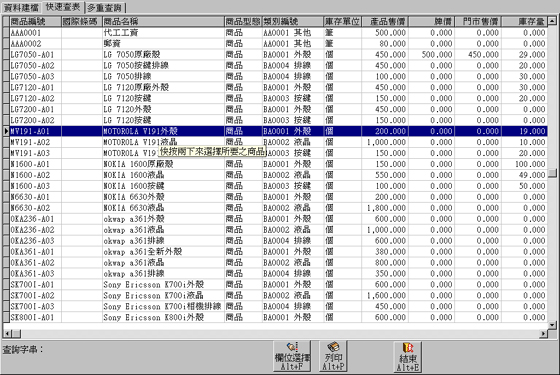Open the 多重查詢 tab
The height and width of the screenshot is (375, 560).
[105, 8]
